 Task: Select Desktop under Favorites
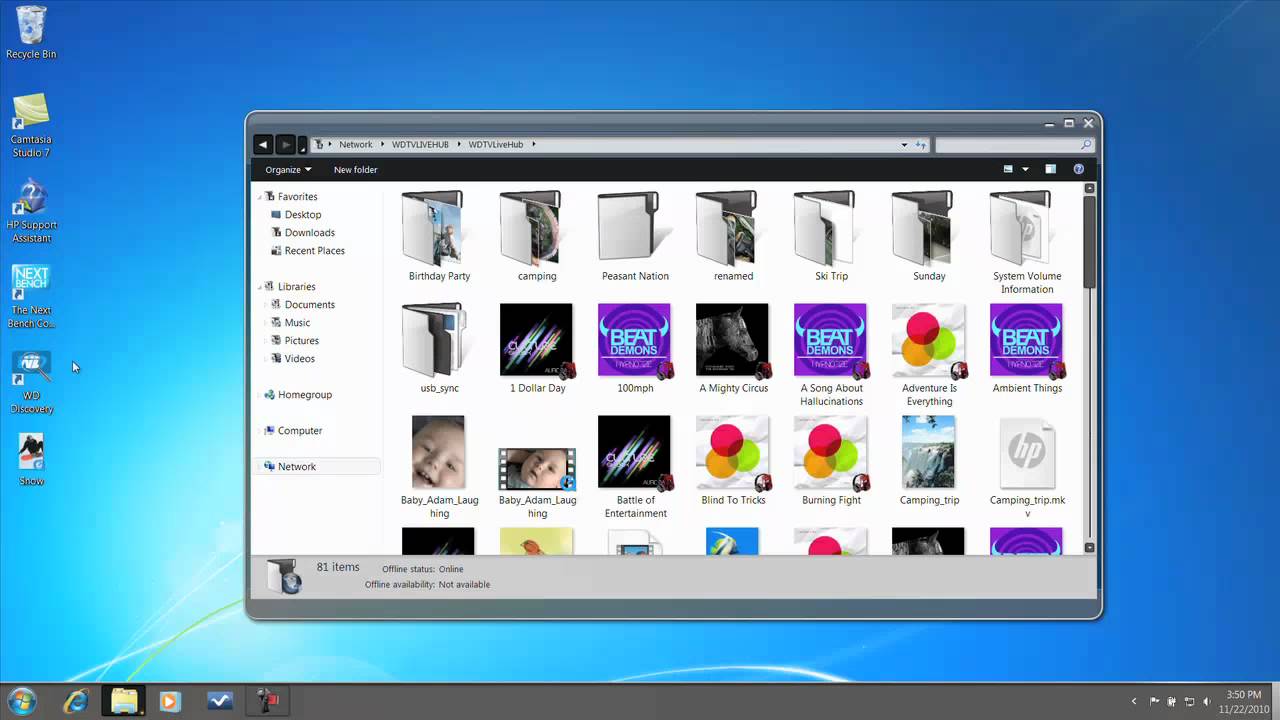[x=303, y=215]
